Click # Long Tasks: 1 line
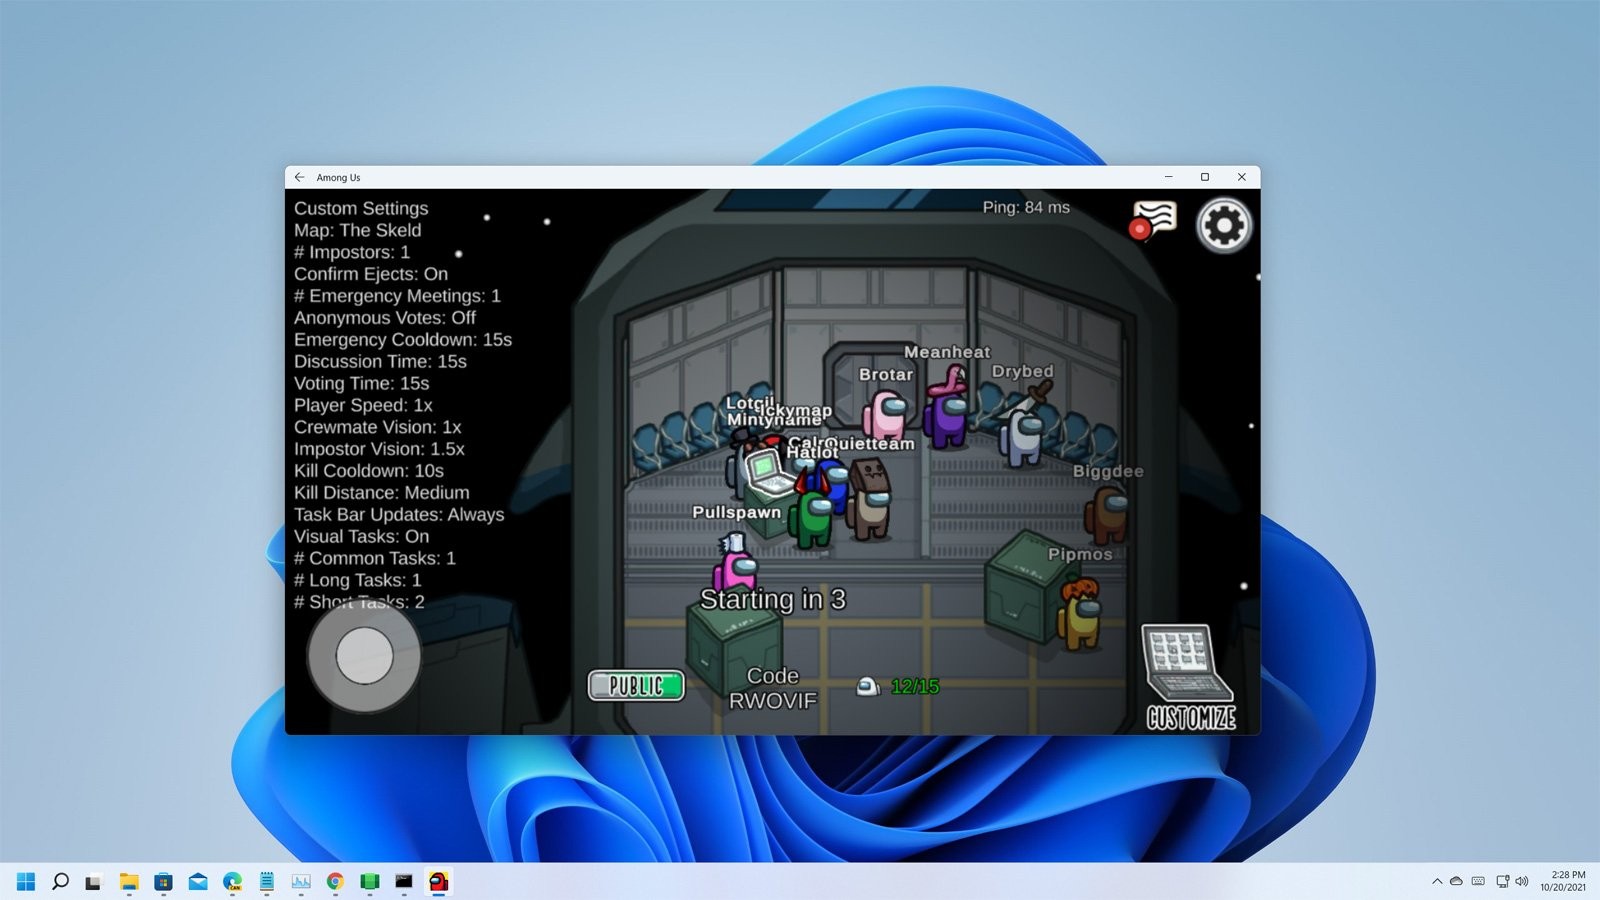The width and height of the screenshot is (1600, 900). 358,581
